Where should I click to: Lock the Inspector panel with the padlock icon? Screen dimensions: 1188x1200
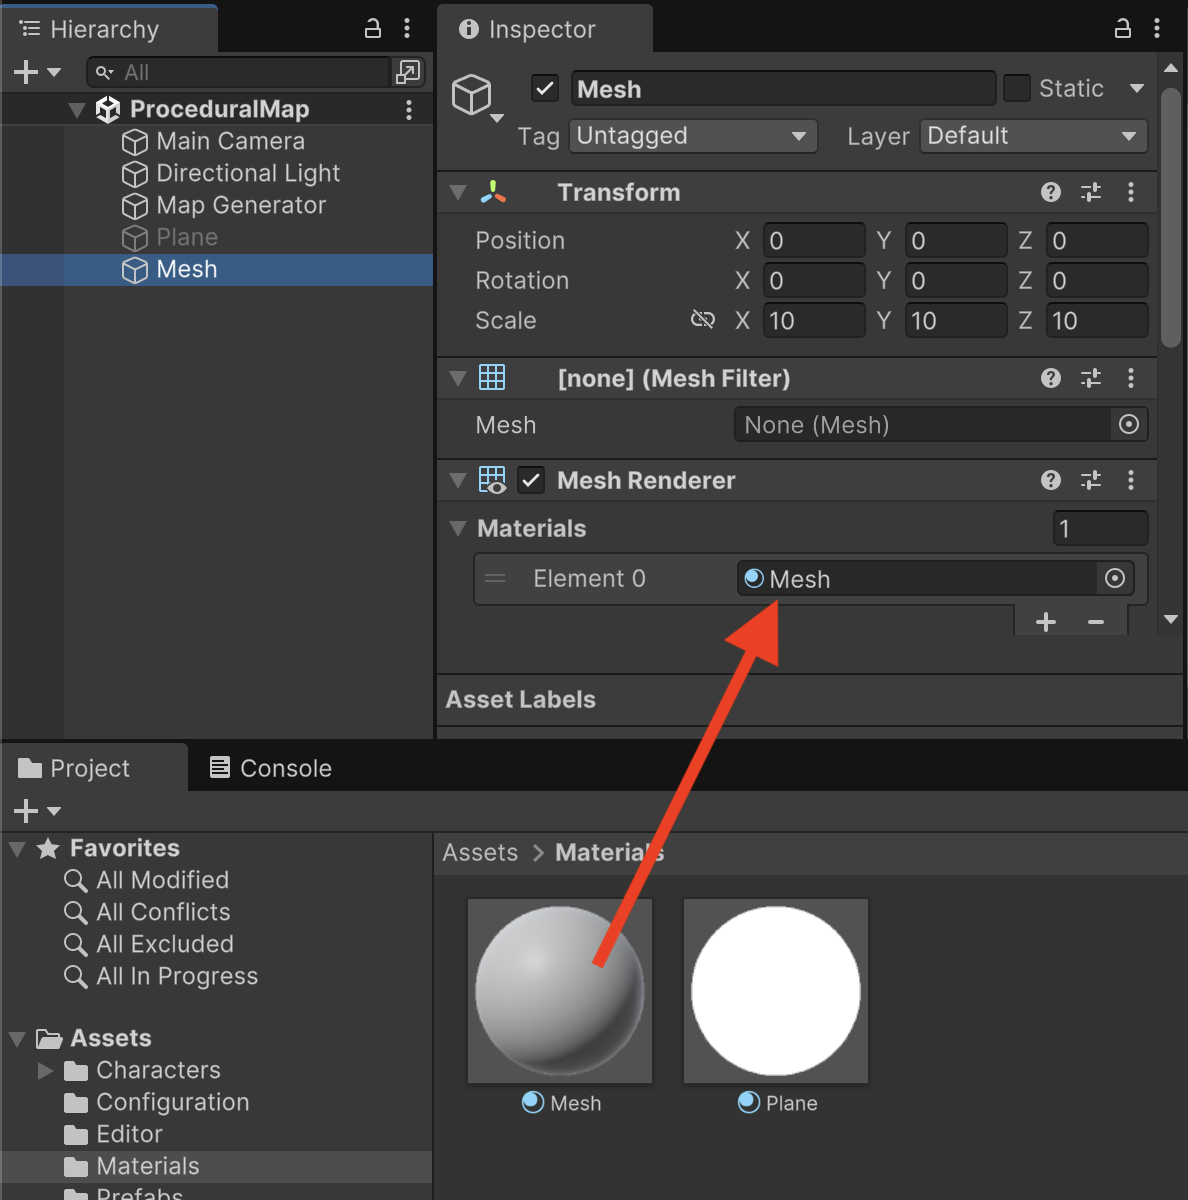click(x=1123, y=28)
